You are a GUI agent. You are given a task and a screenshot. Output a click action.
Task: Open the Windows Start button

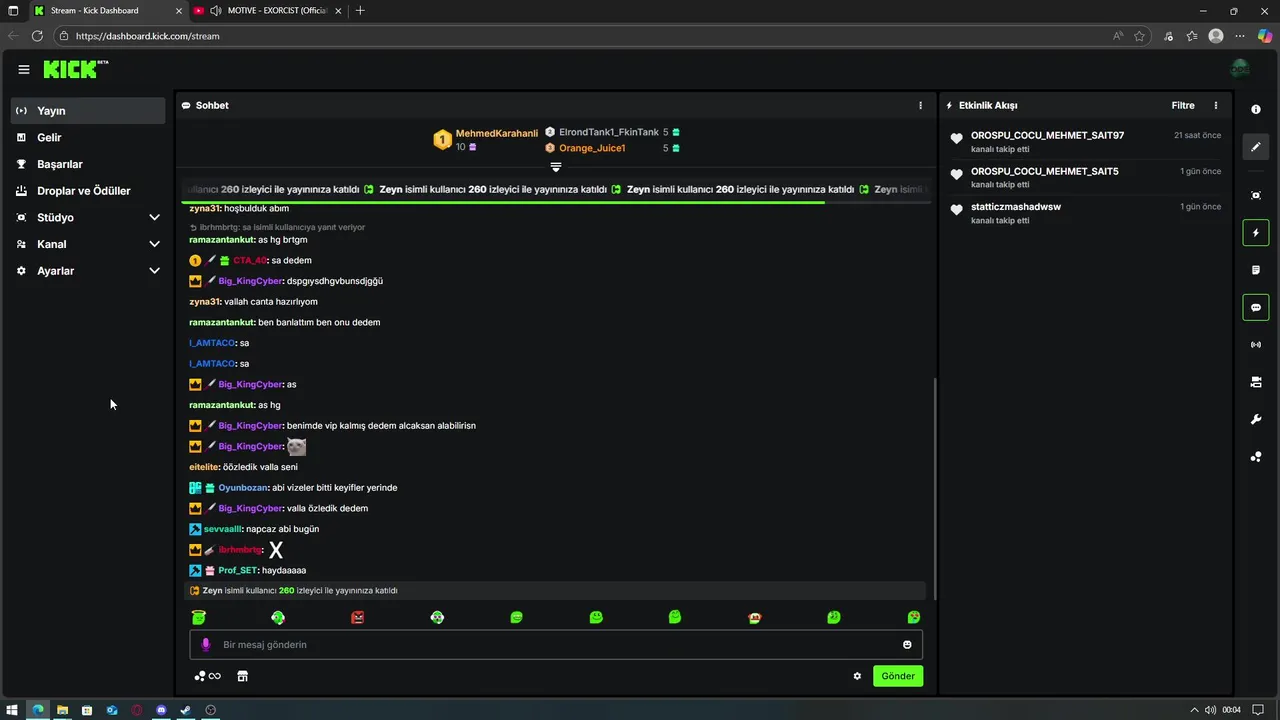[x=12, y=710]
